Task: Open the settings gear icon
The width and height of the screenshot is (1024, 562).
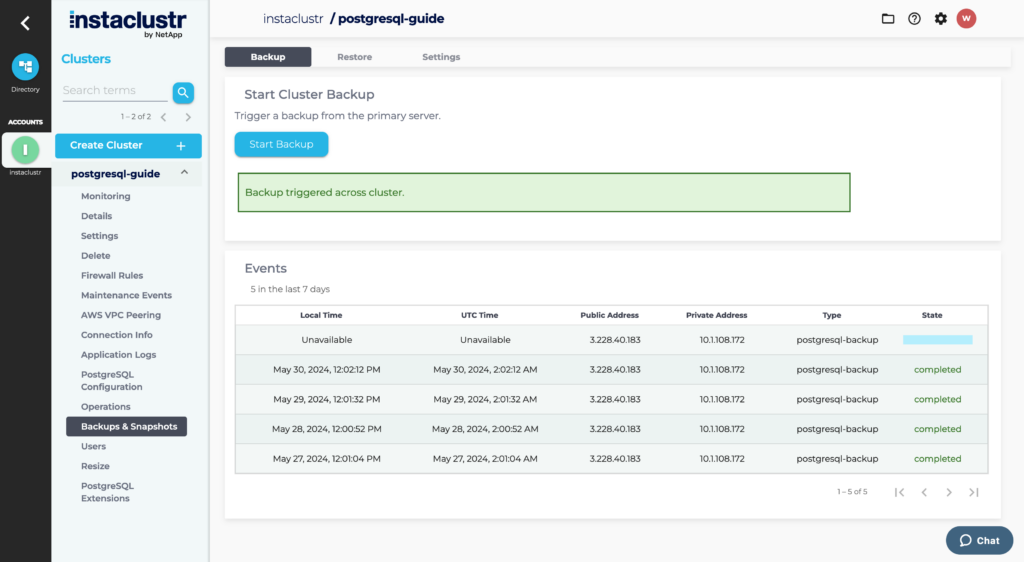Action: coord(940,19)
